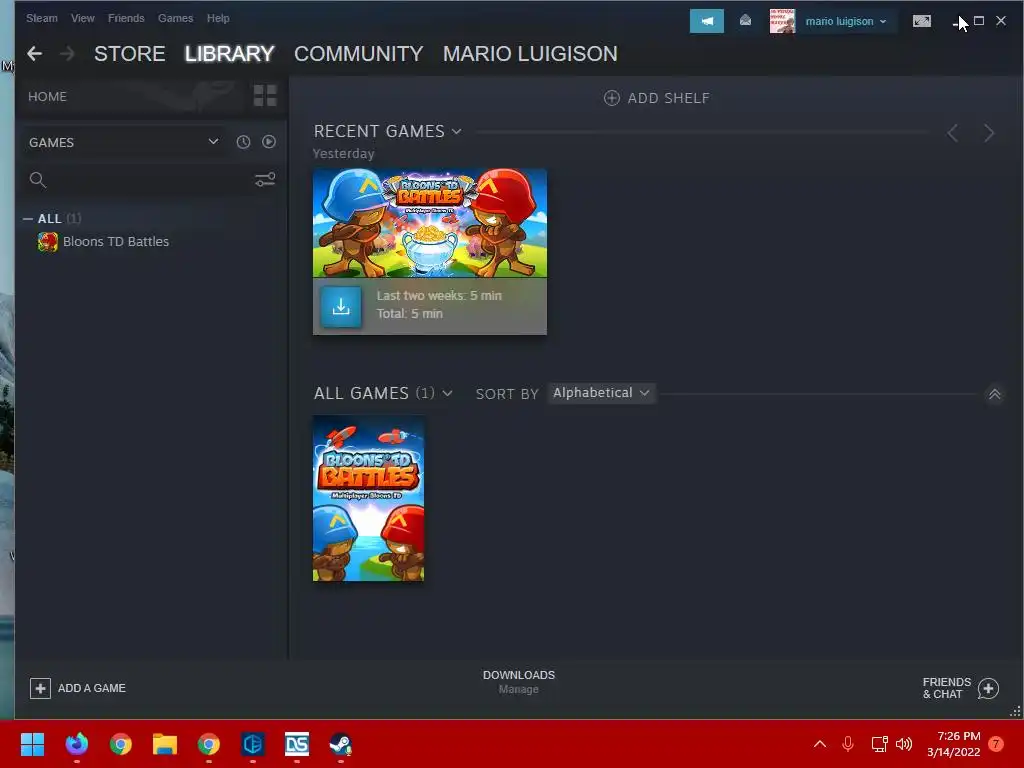Click Add a Game plus icon
The height and width of the screenshot is (768, 1024).
tap(40, 688)
